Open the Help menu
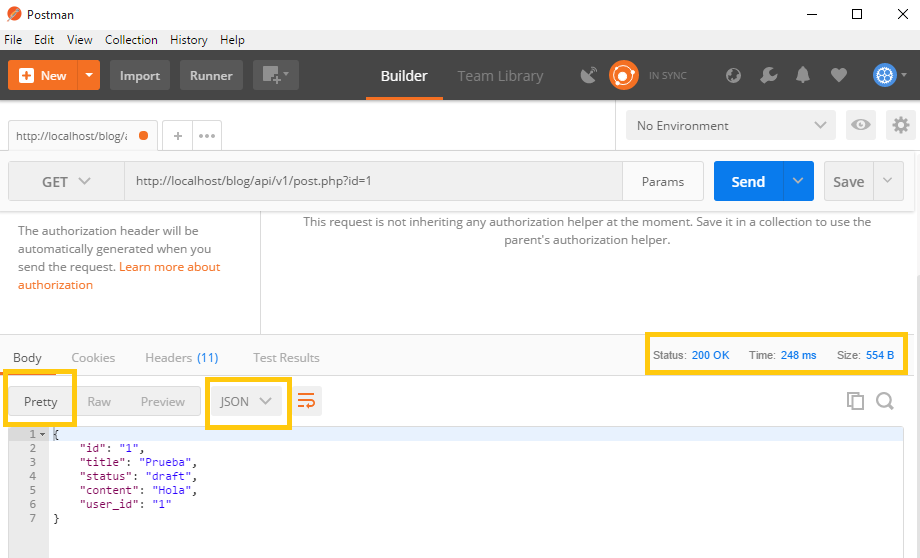The image size is (920, 558). coord(232,40)
